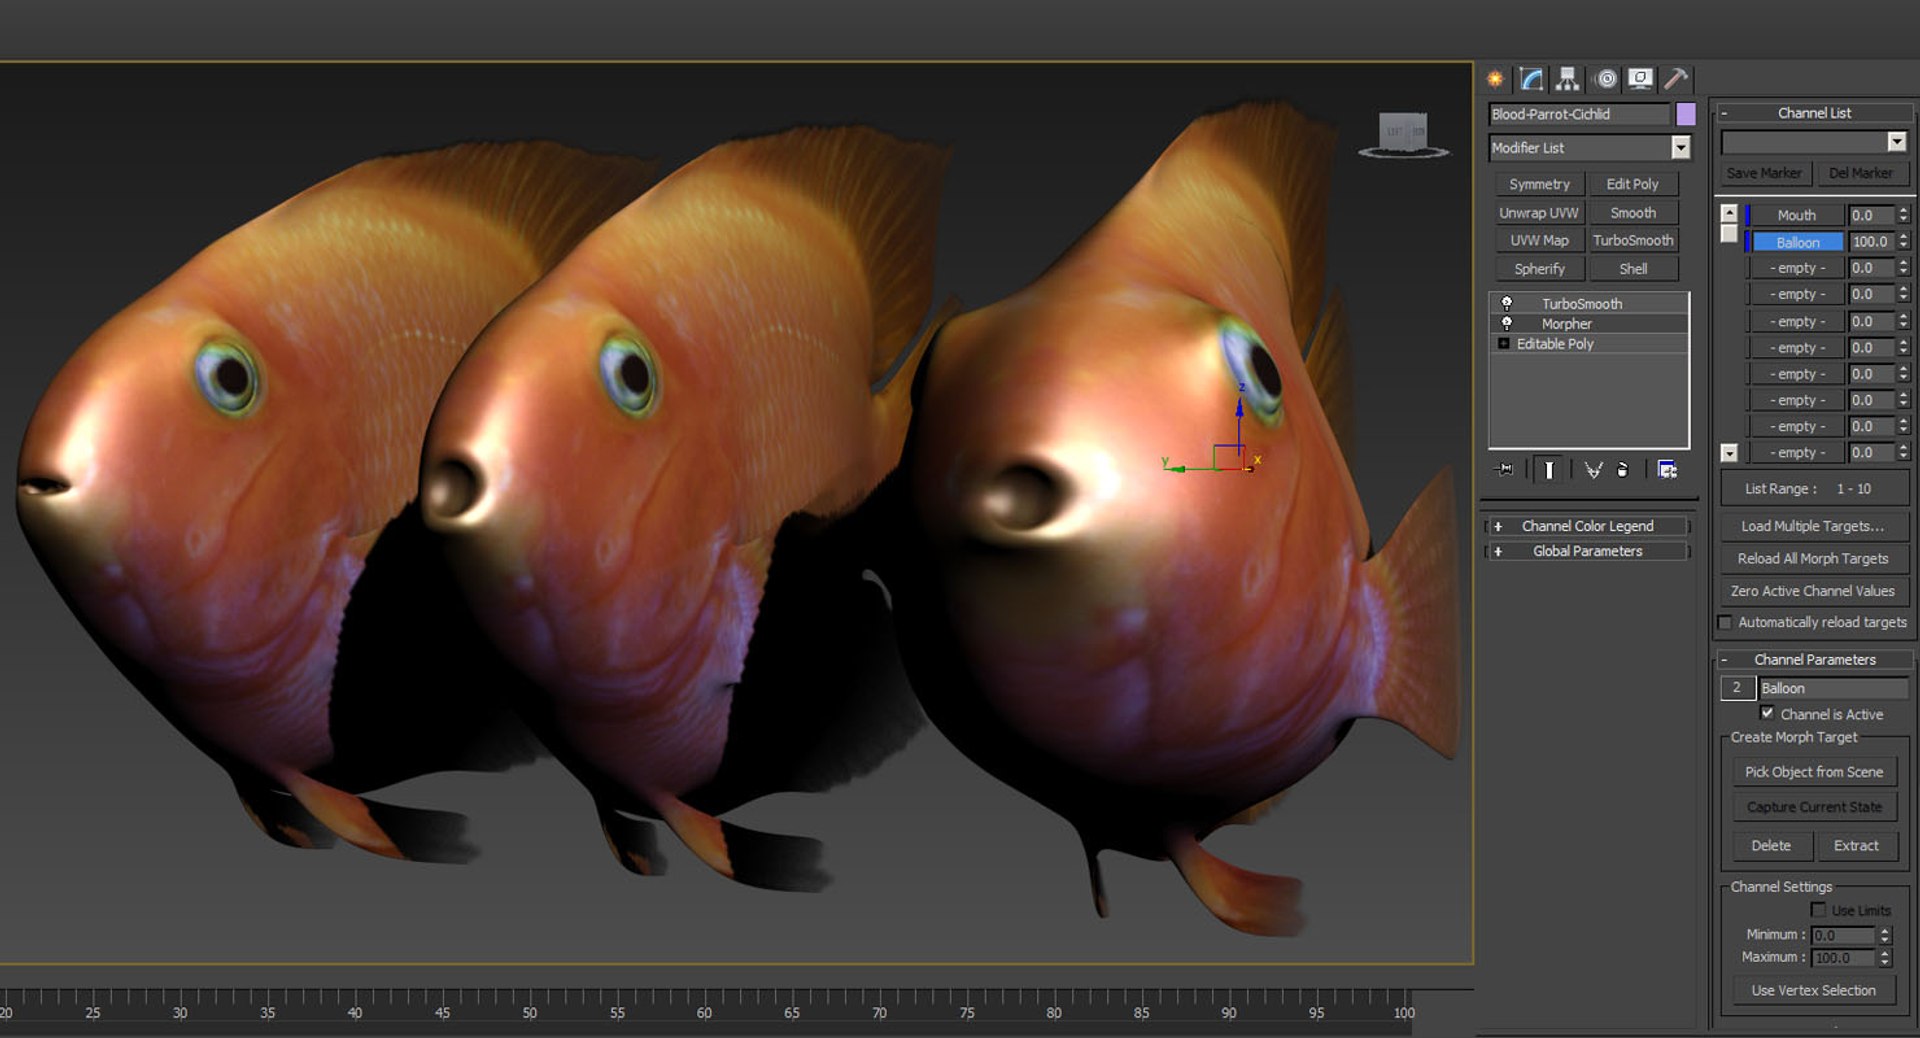This screenshot has width=1920, height=1038.
Task: Switch to the Modify panel tab
Action: pos(1531,79)
